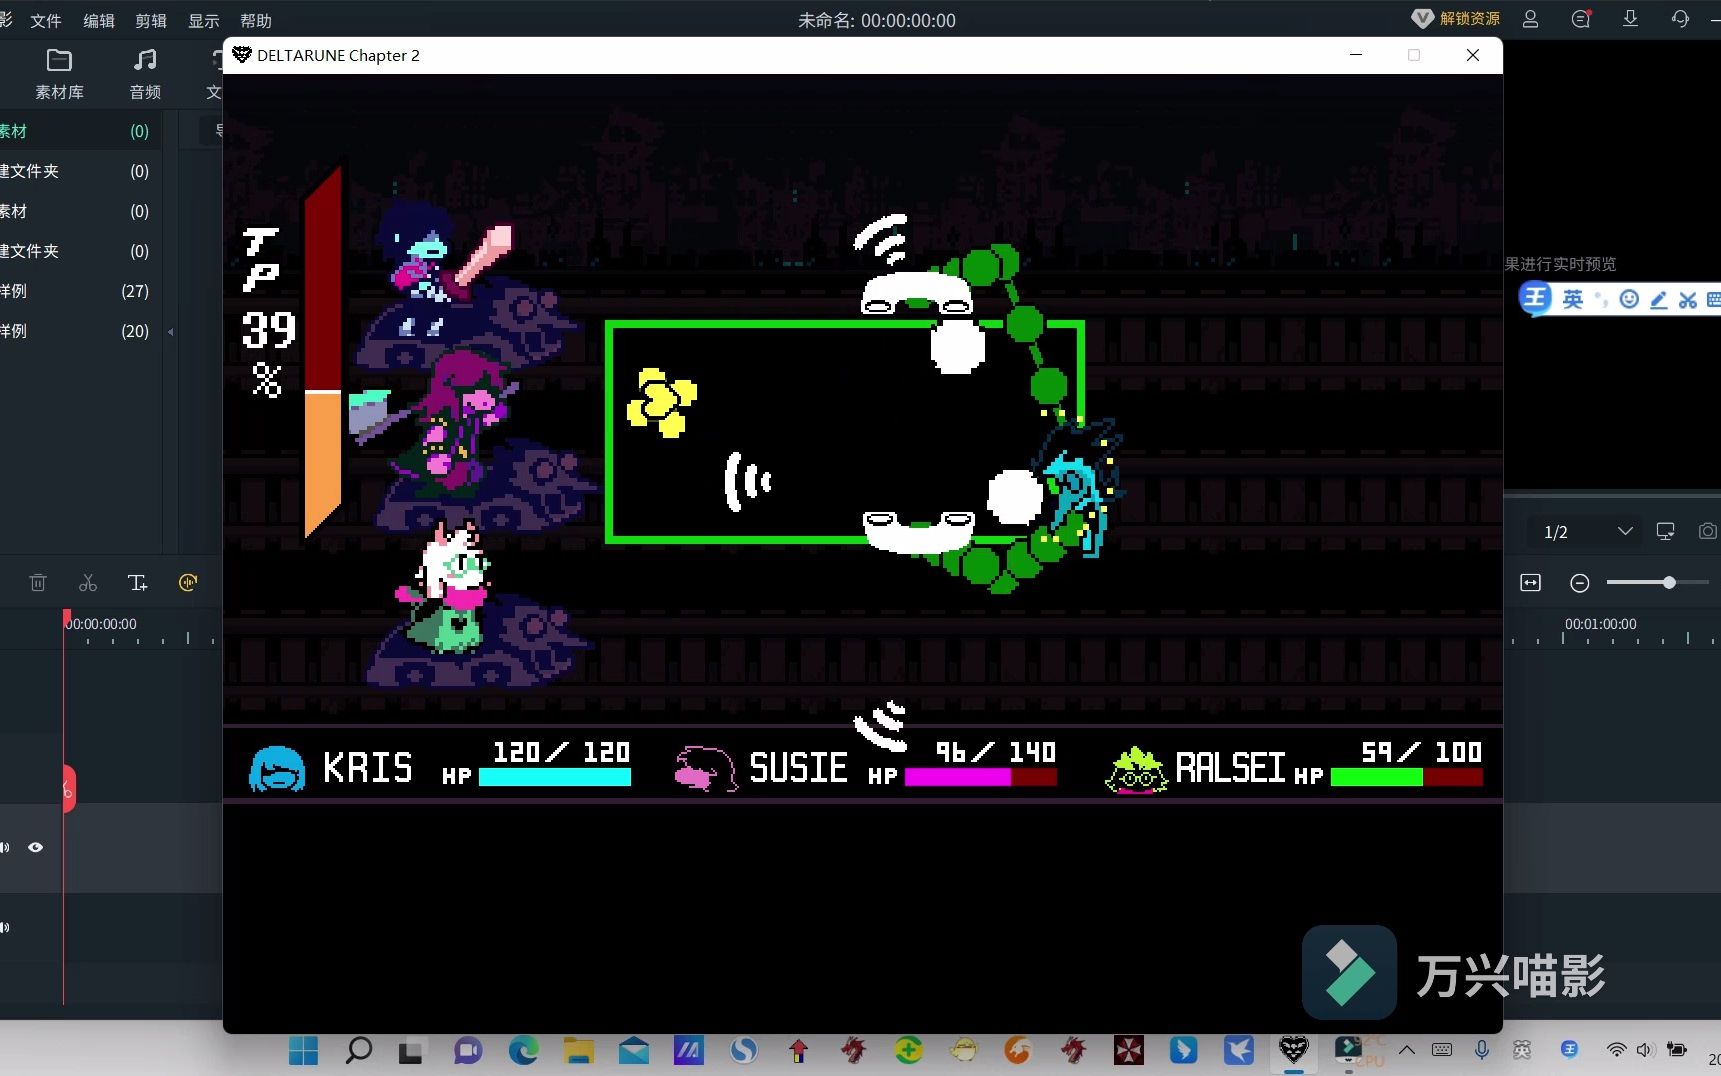
Task: Open Windows taskbar search
Action: (358, 1050)
